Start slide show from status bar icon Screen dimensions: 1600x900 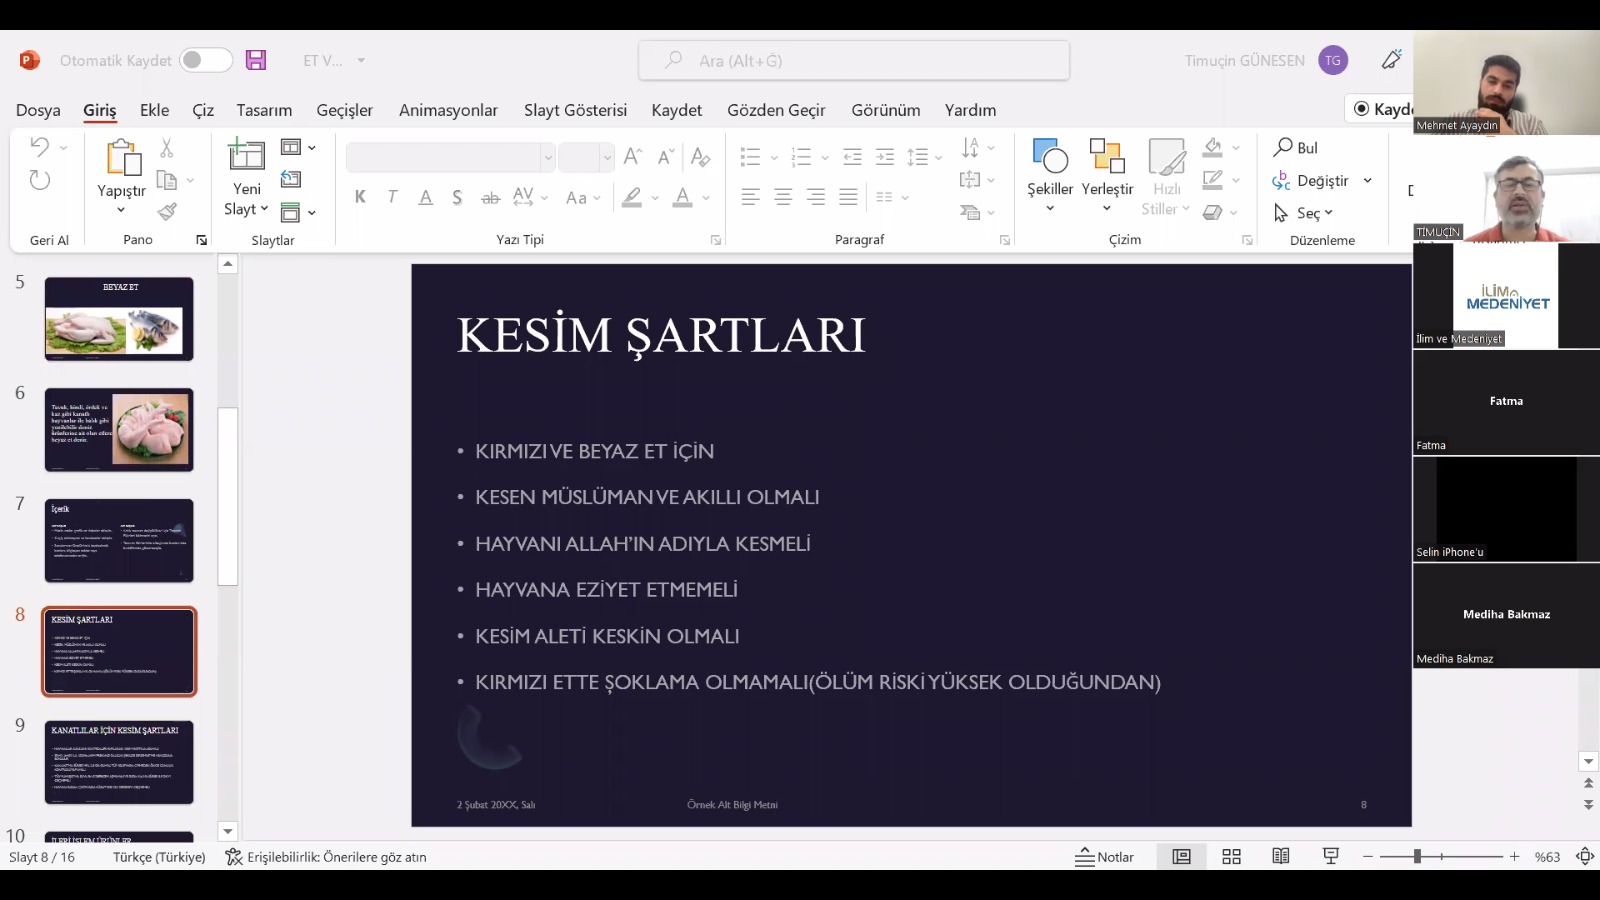pyautogui.click(x=1330, y=856)
